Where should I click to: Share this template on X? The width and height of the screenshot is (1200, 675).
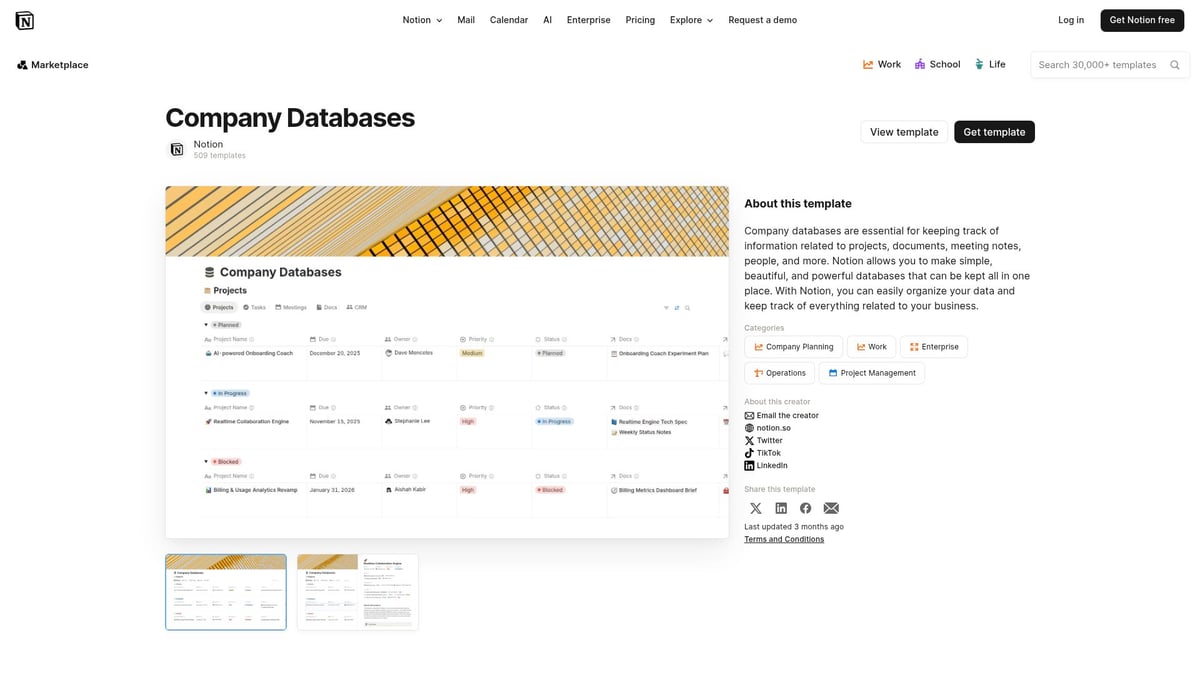(x=755, y=507)
